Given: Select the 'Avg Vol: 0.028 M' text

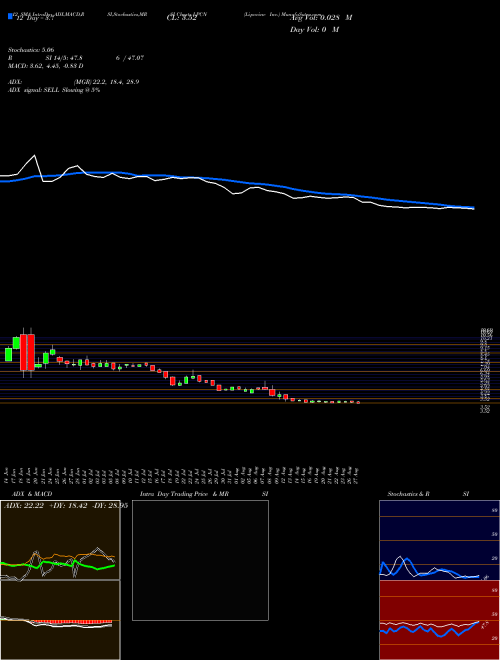Looking at the screenshot, I should (321, 18).
